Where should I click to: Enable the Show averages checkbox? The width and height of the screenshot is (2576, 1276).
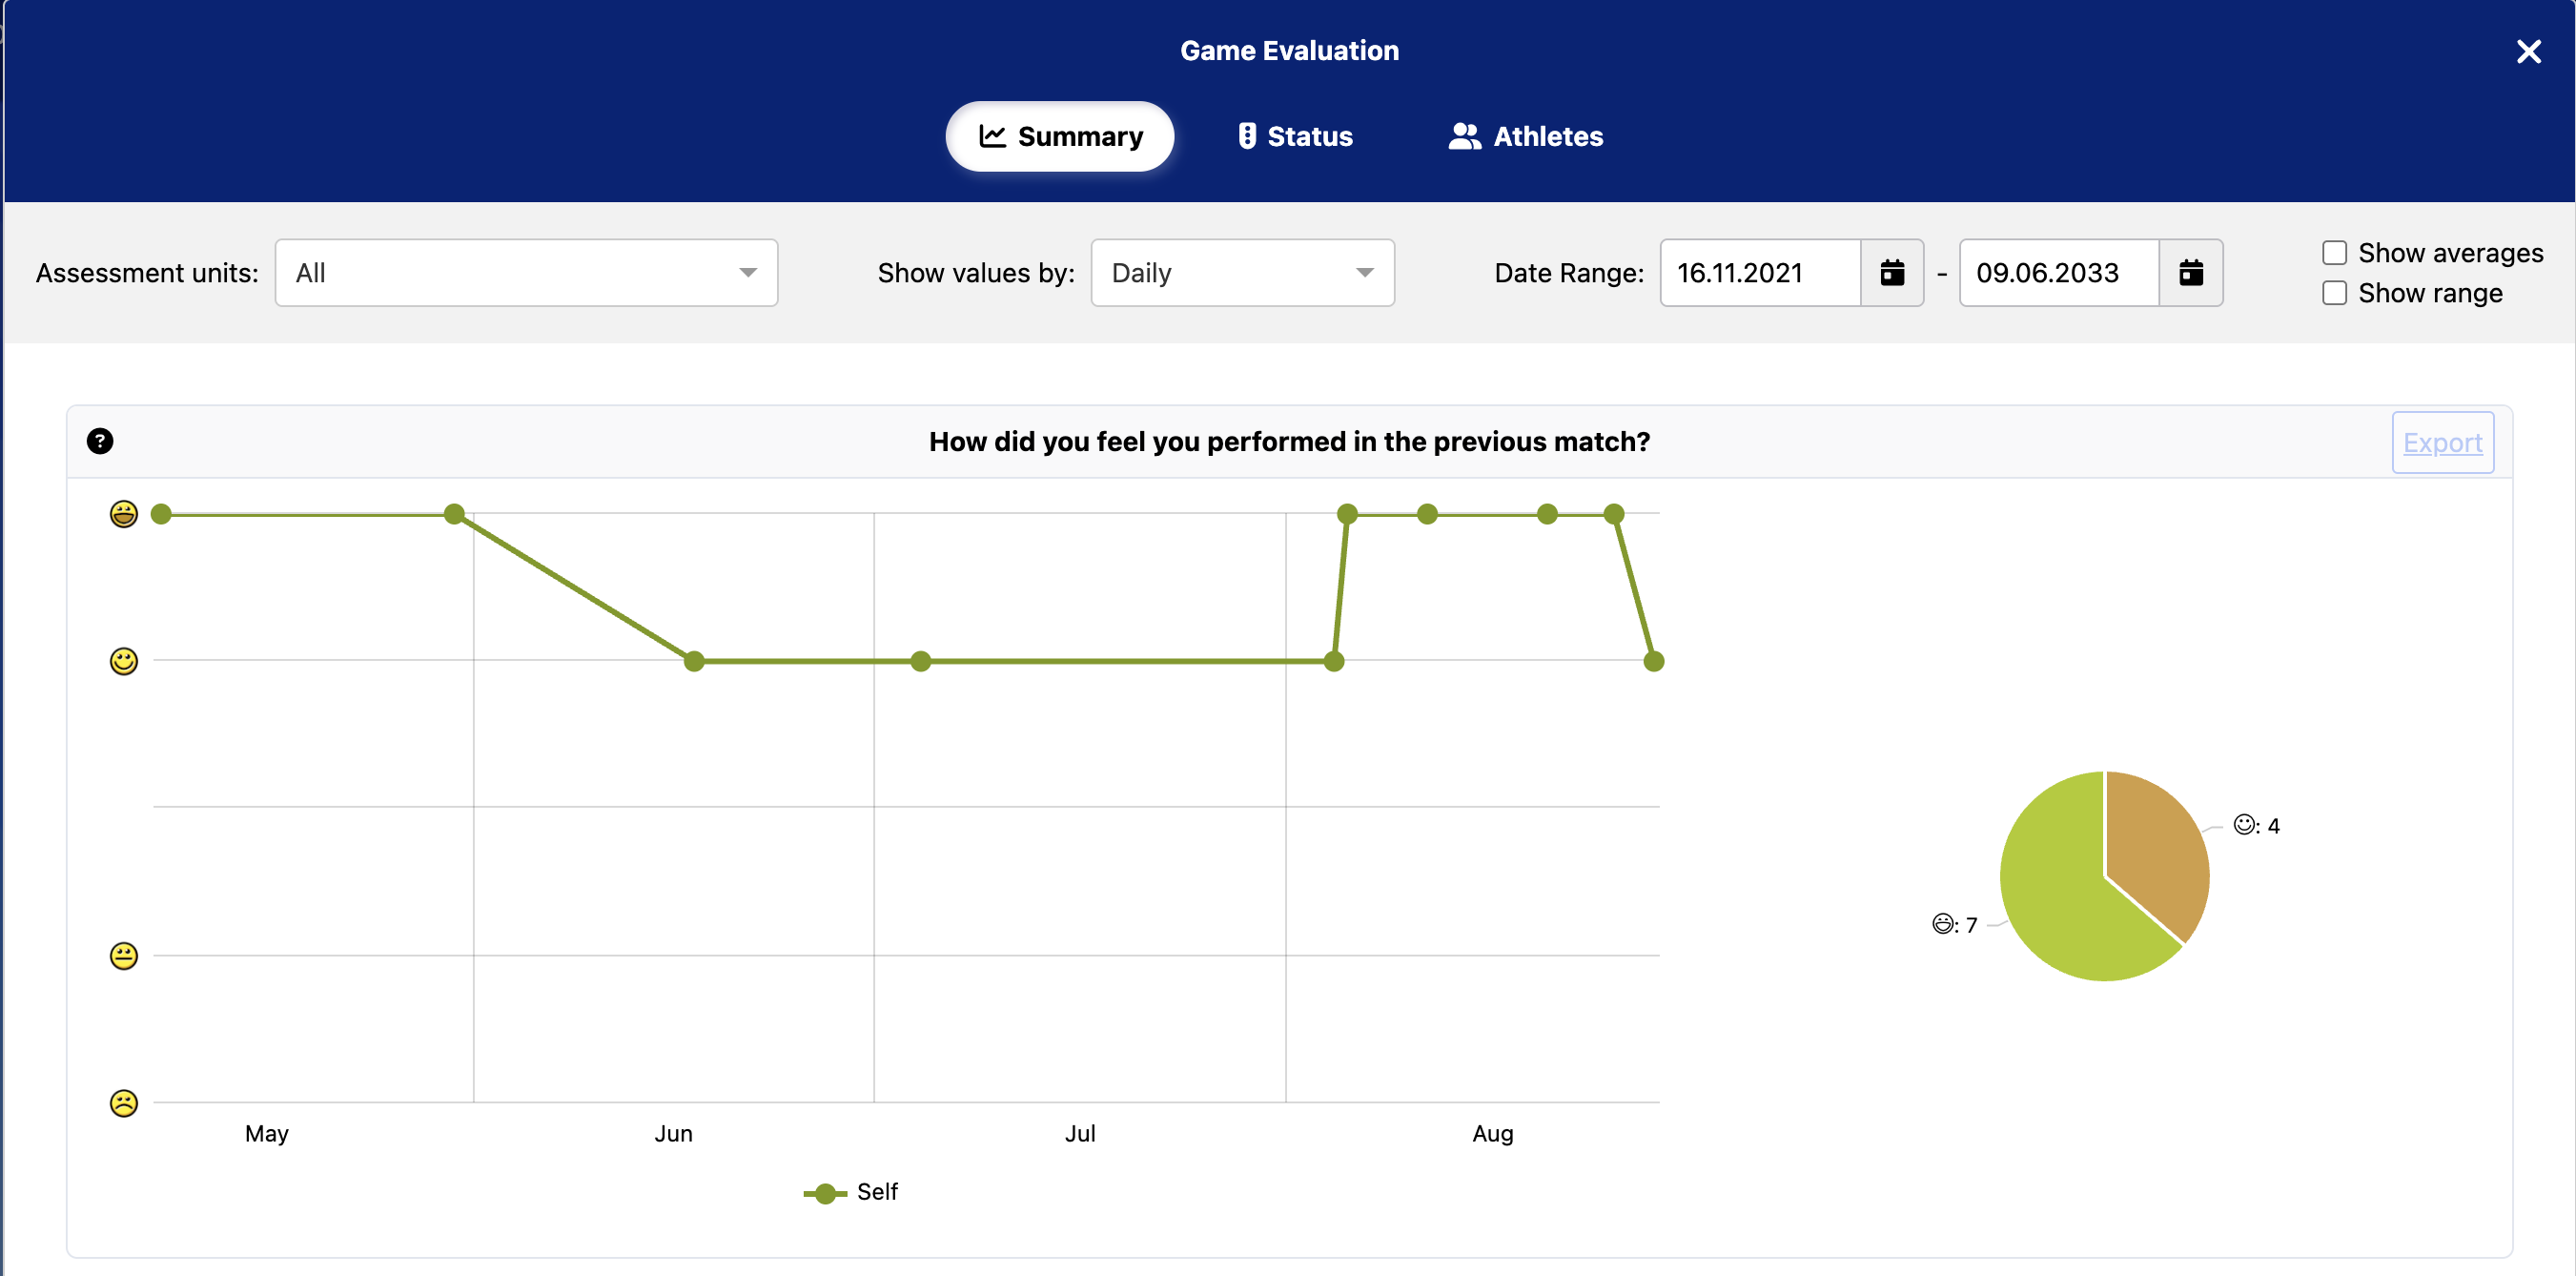[x=2334, y=253]
